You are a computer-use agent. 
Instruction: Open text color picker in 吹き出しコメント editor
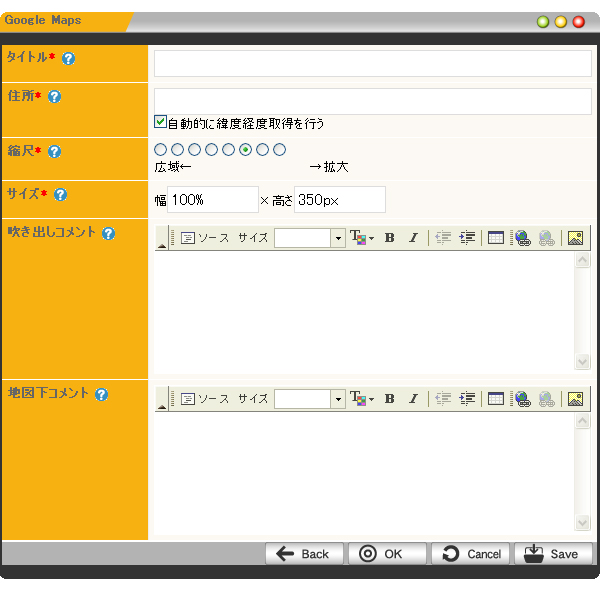click(x=362, y=238)
